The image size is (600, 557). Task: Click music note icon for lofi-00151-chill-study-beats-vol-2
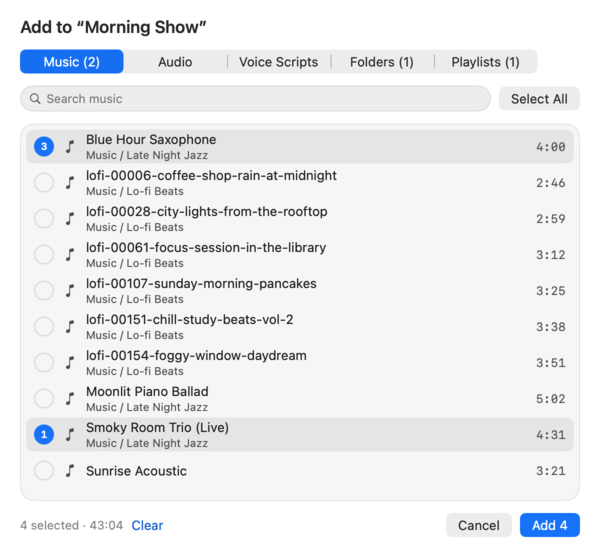70,326
